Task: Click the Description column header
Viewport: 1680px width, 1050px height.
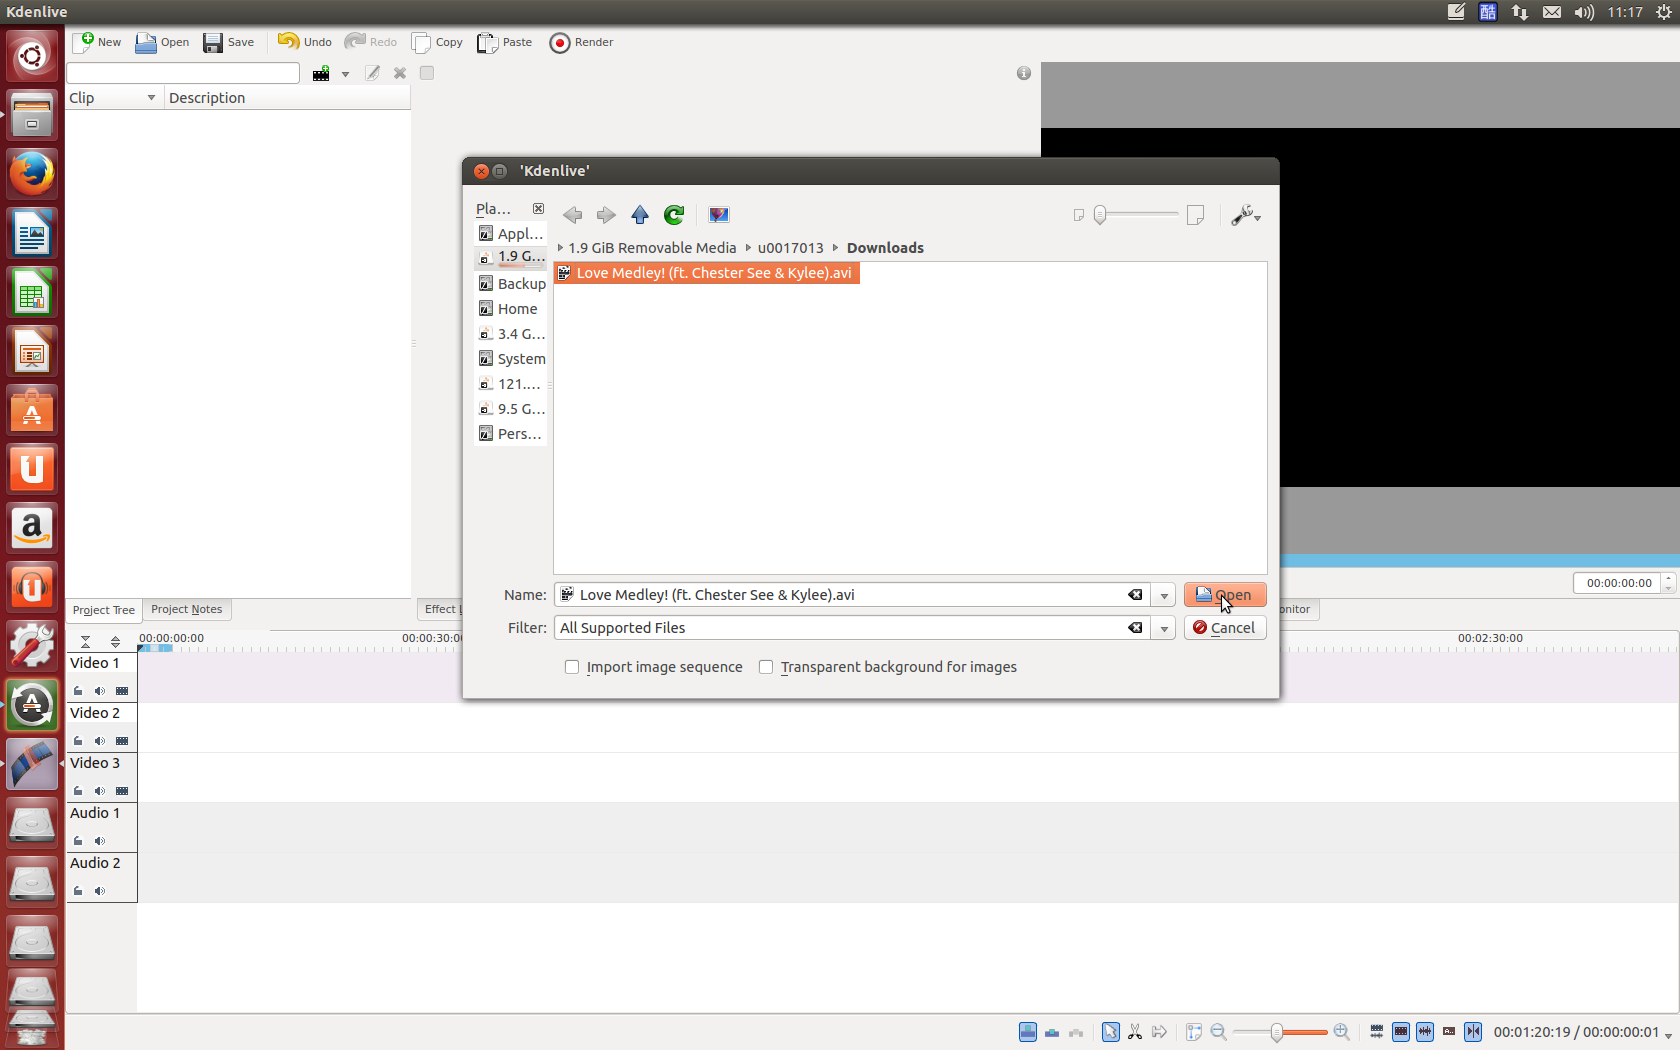Action: (x=287, y=98)
